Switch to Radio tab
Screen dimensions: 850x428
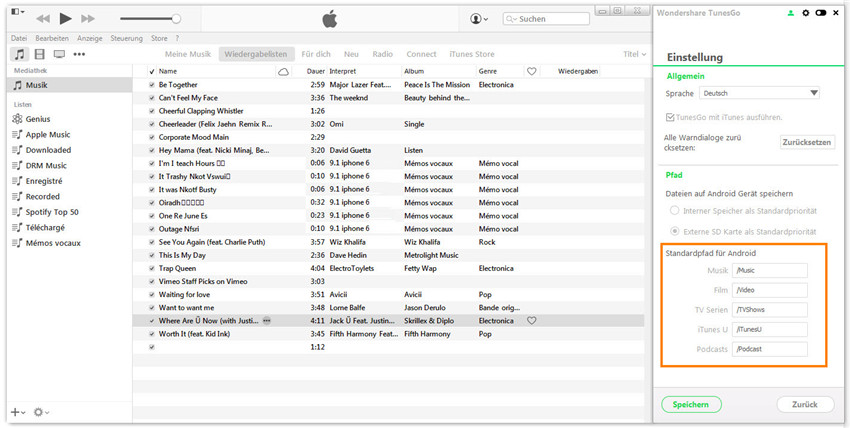click(383, 54)
